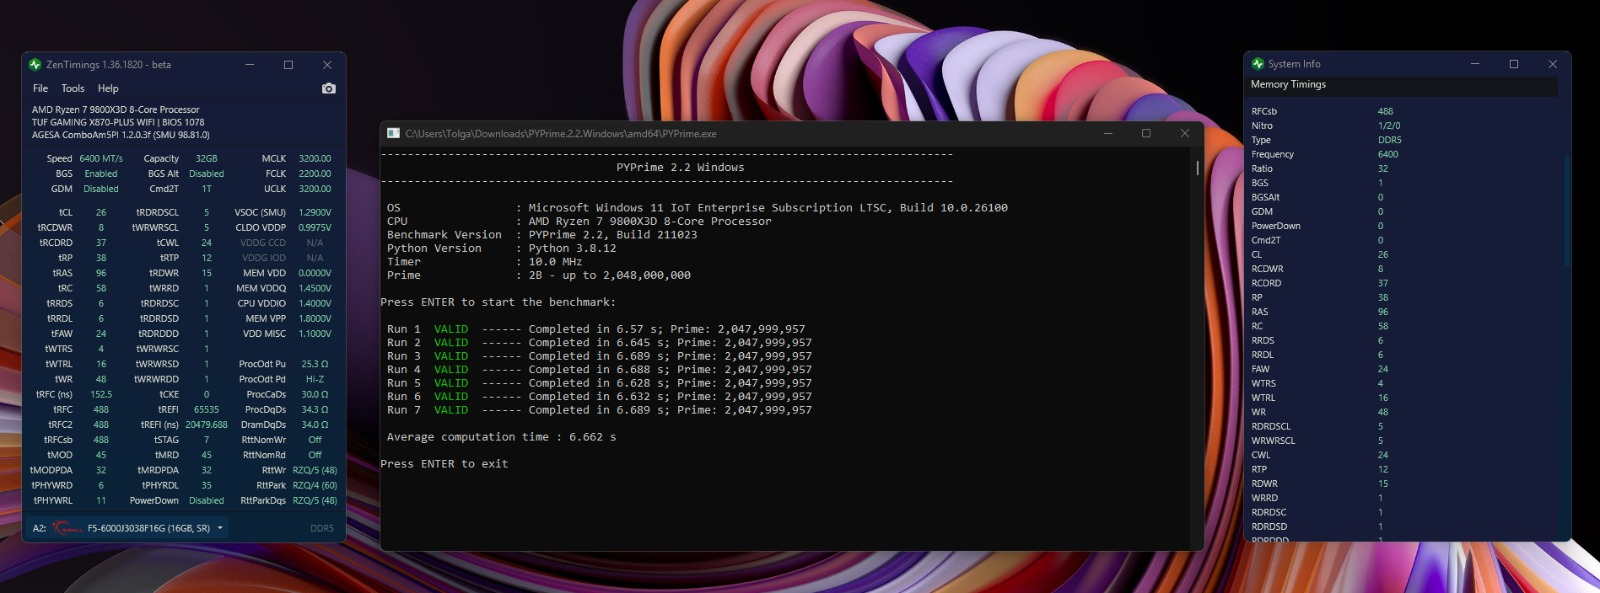The height and width of the screenshot is (593, 1600).
Task: Click the PYPrime console window icon
Action: (x=394, y=133)
